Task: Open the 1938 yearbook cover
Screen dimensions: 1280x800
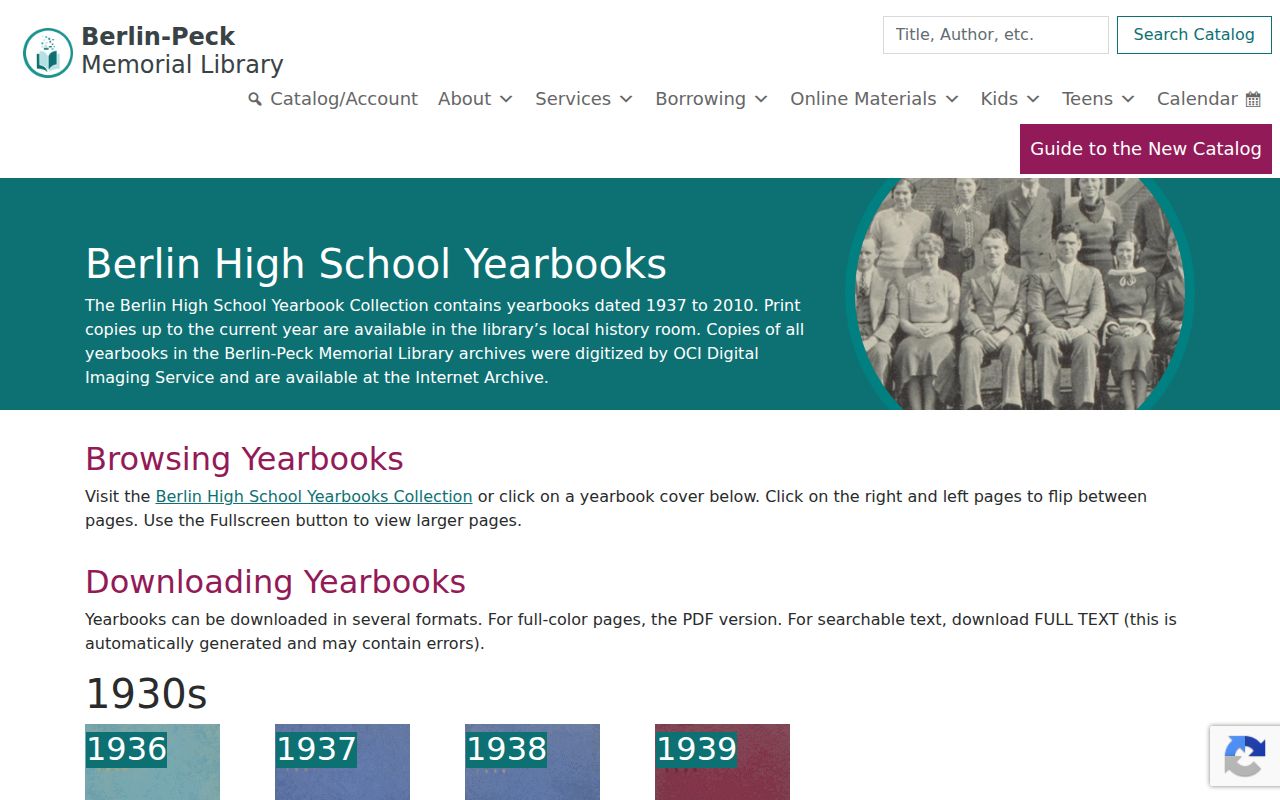Action: click(532, 762)
